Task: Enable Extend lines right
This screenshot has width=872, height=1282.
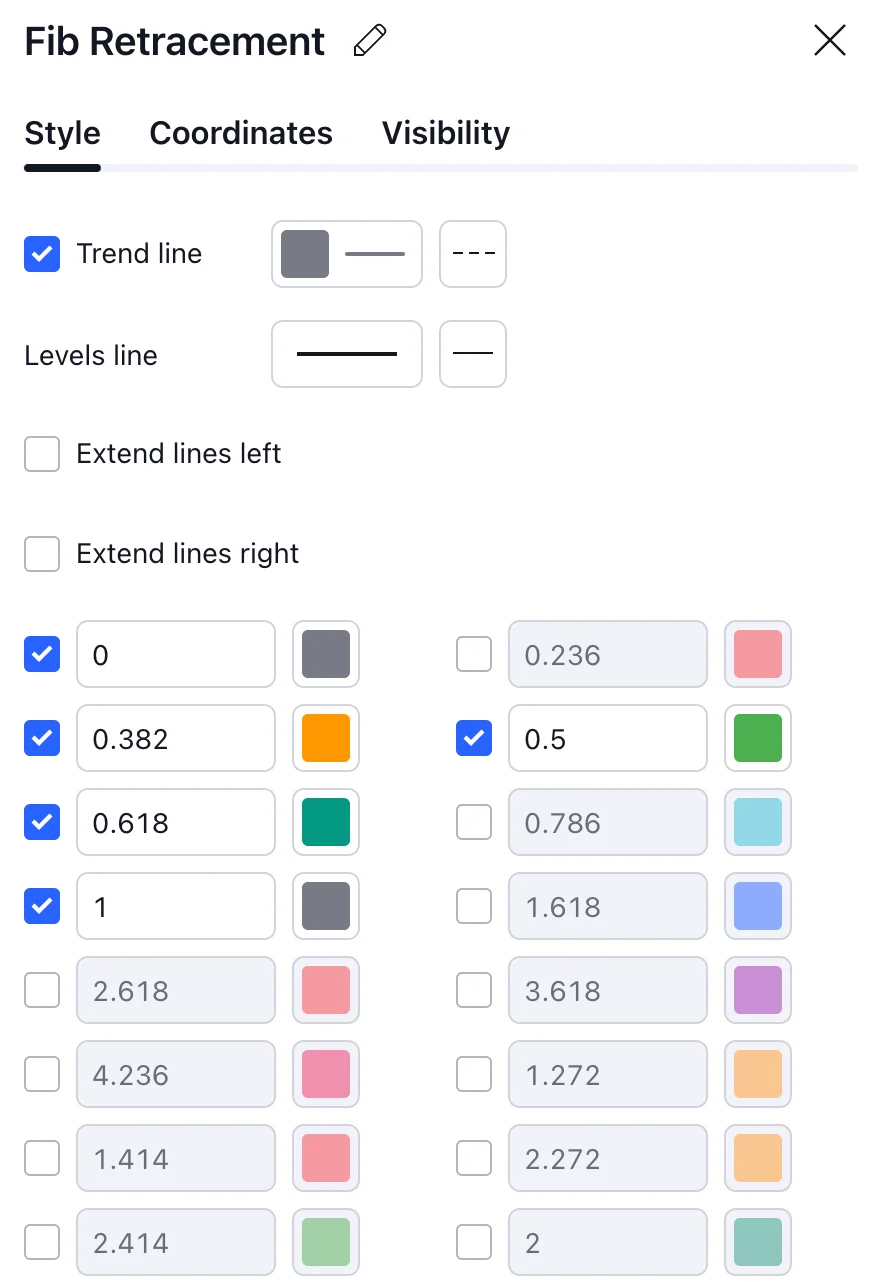Action: pos(42,554)
